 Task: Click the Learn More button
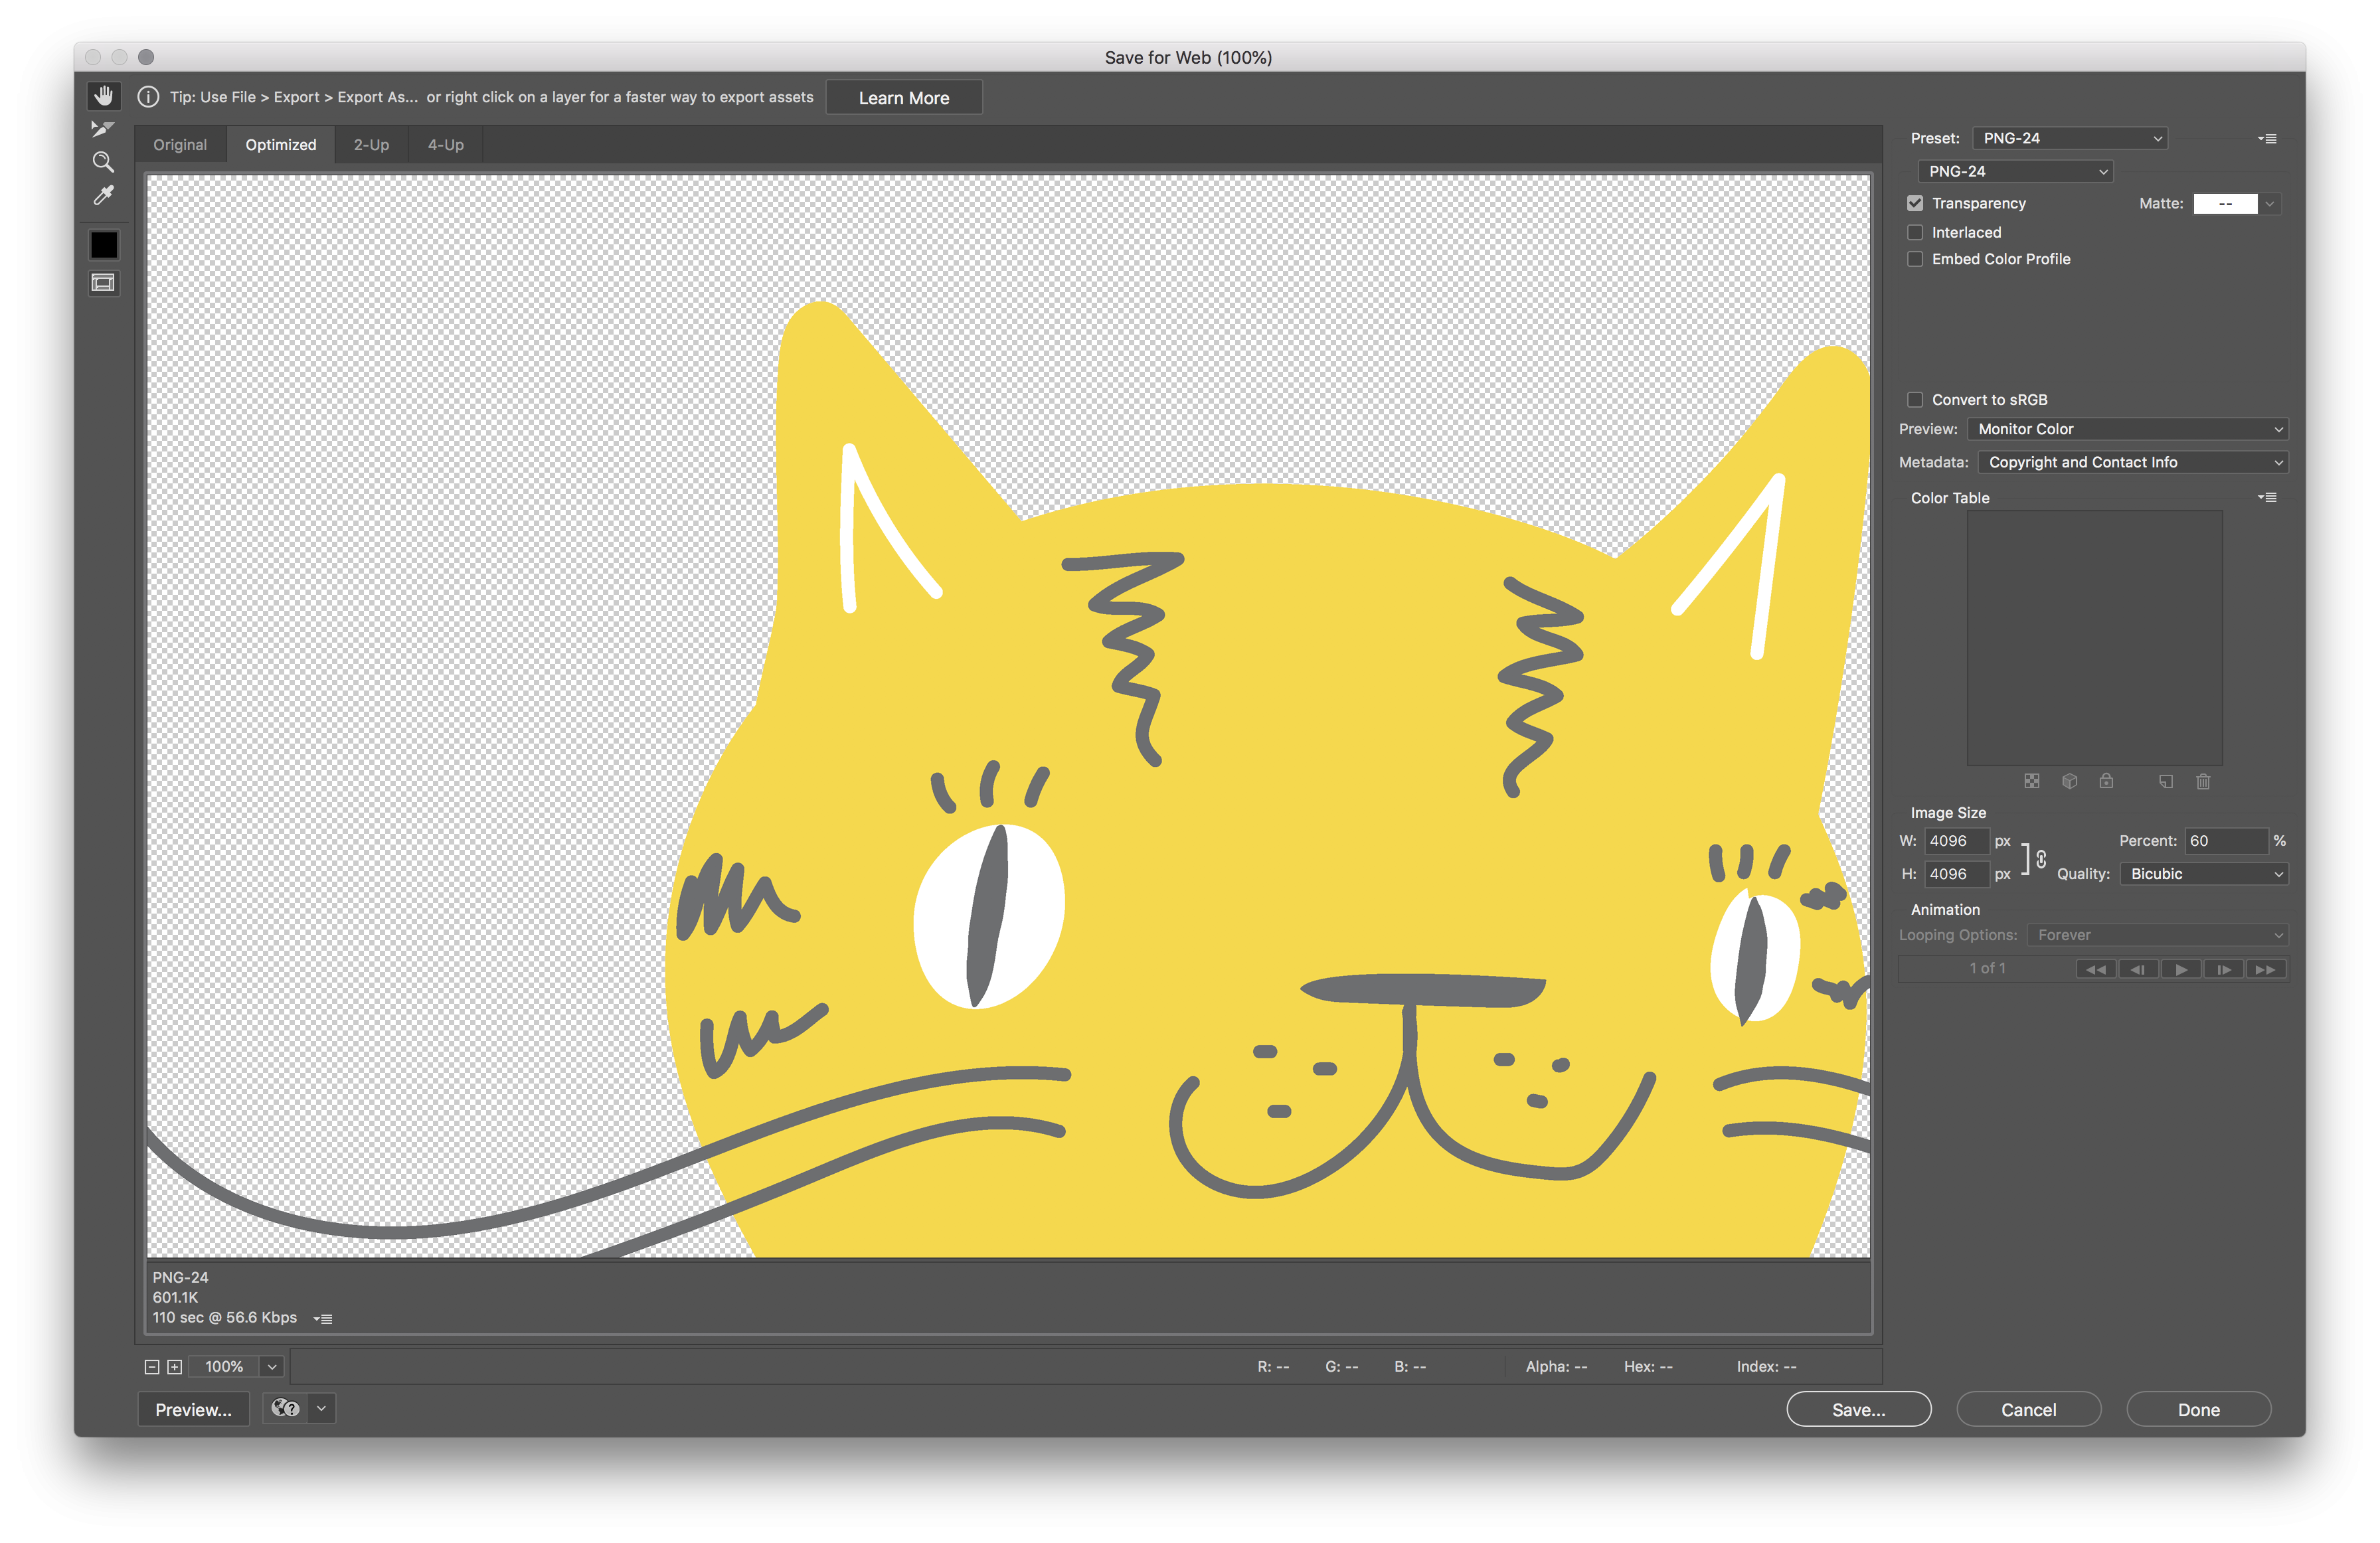[x=904, y=98]
